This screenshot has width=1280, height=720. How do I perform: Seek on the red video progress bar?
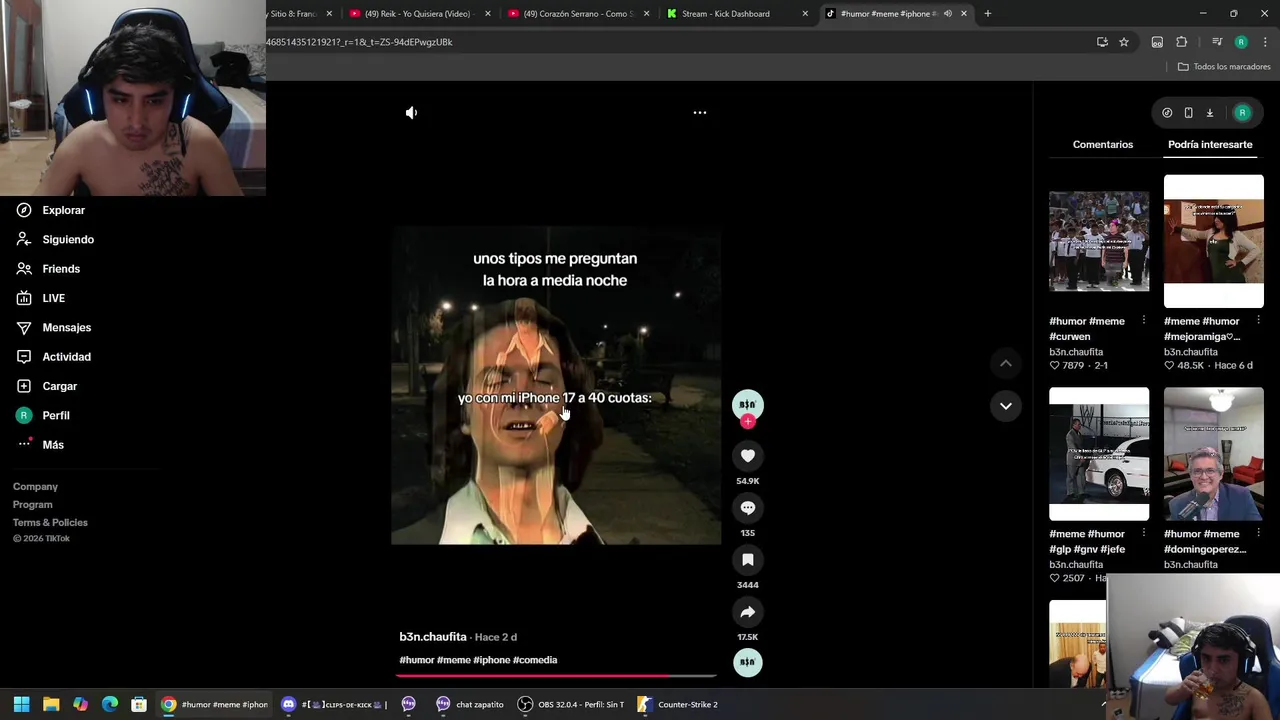pos(556,676)
